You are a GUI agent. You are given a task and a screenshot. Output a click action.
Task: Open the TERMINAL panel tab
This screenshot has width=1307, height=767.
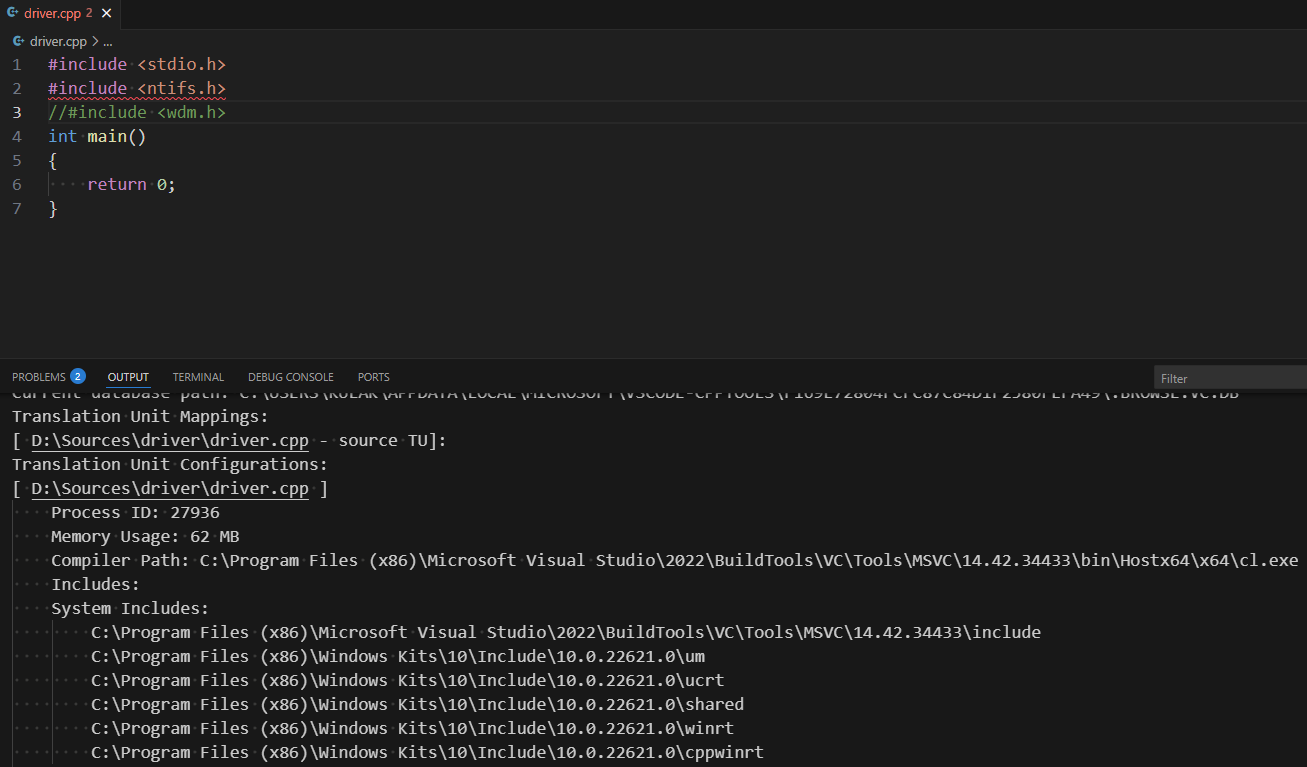point(198,377)
